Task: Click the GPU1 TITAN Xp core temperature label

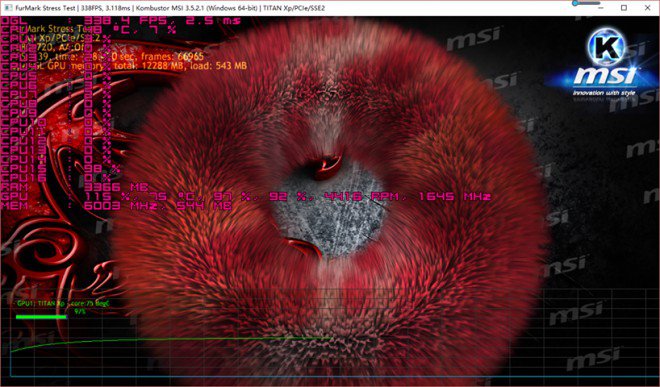Action: tap(63, 303)
